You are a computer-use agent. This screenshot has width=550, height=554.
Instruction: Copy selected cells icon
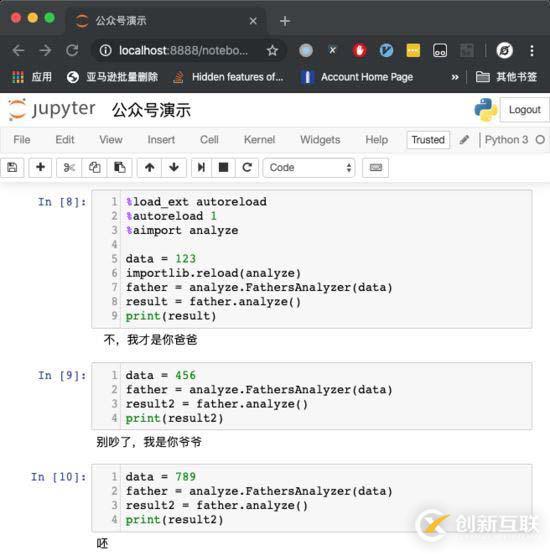pyautogui.click(x=94, y=167)
